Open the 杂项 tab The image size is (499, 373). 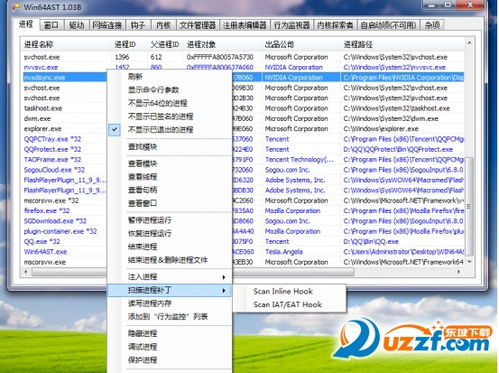coord(433,25)
